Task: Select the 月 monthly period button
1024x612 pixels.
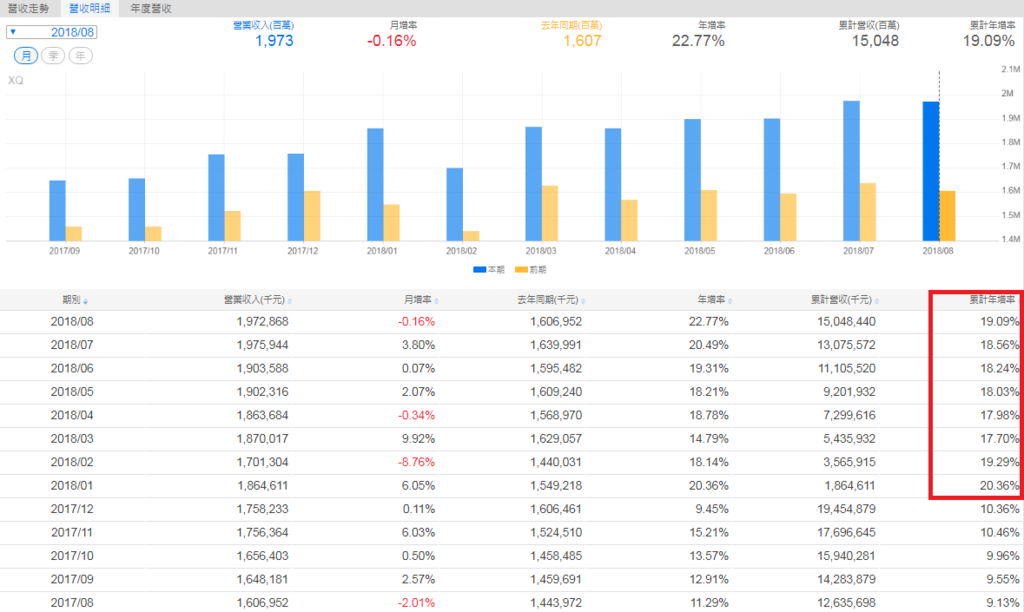Action: click(26, 56)
